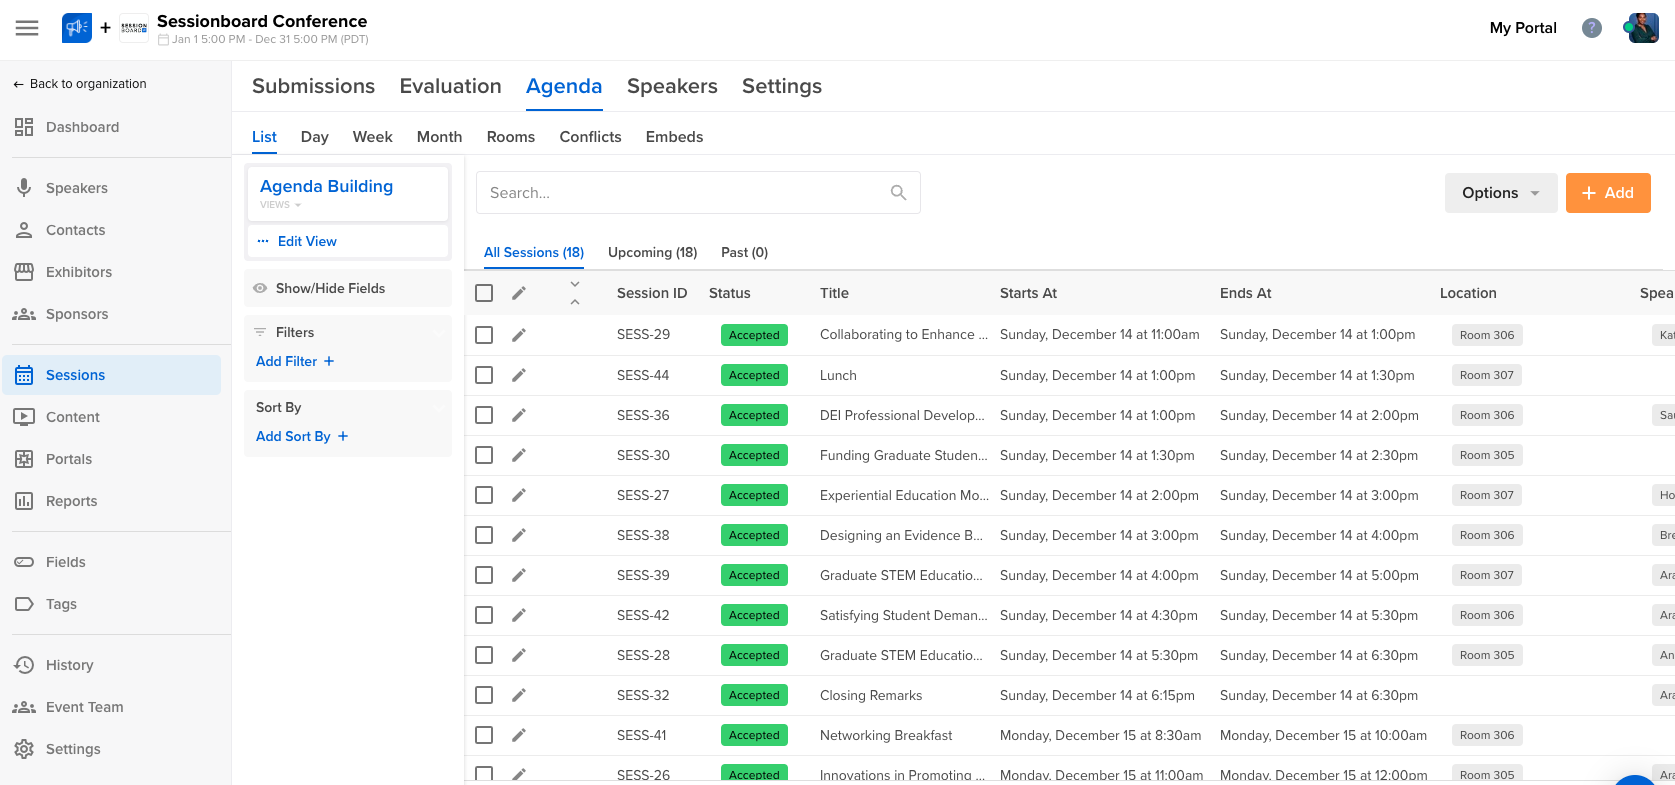Switch to the Speakers tab
The image size is (1675, 785).
(x=672, y=86)
